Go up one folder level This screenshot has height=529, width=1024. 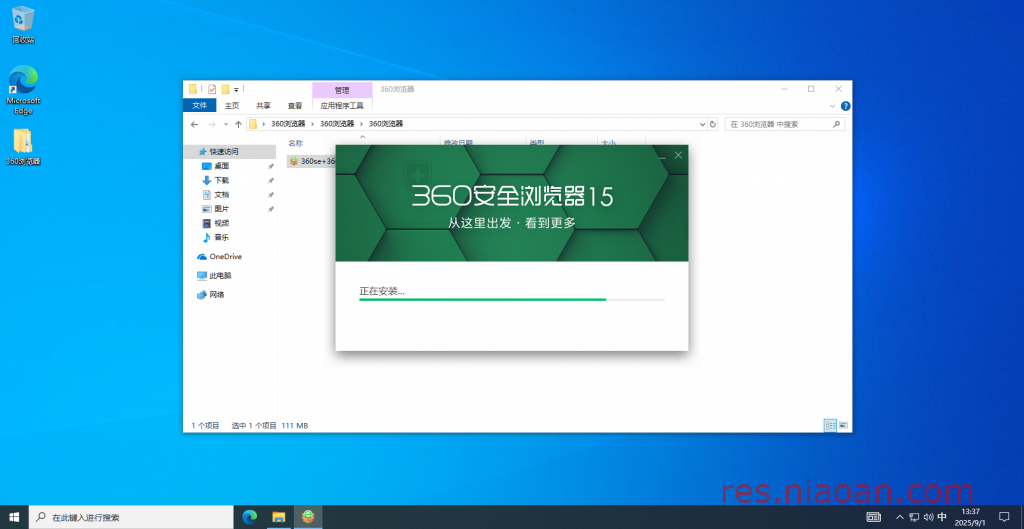point(238,124)
